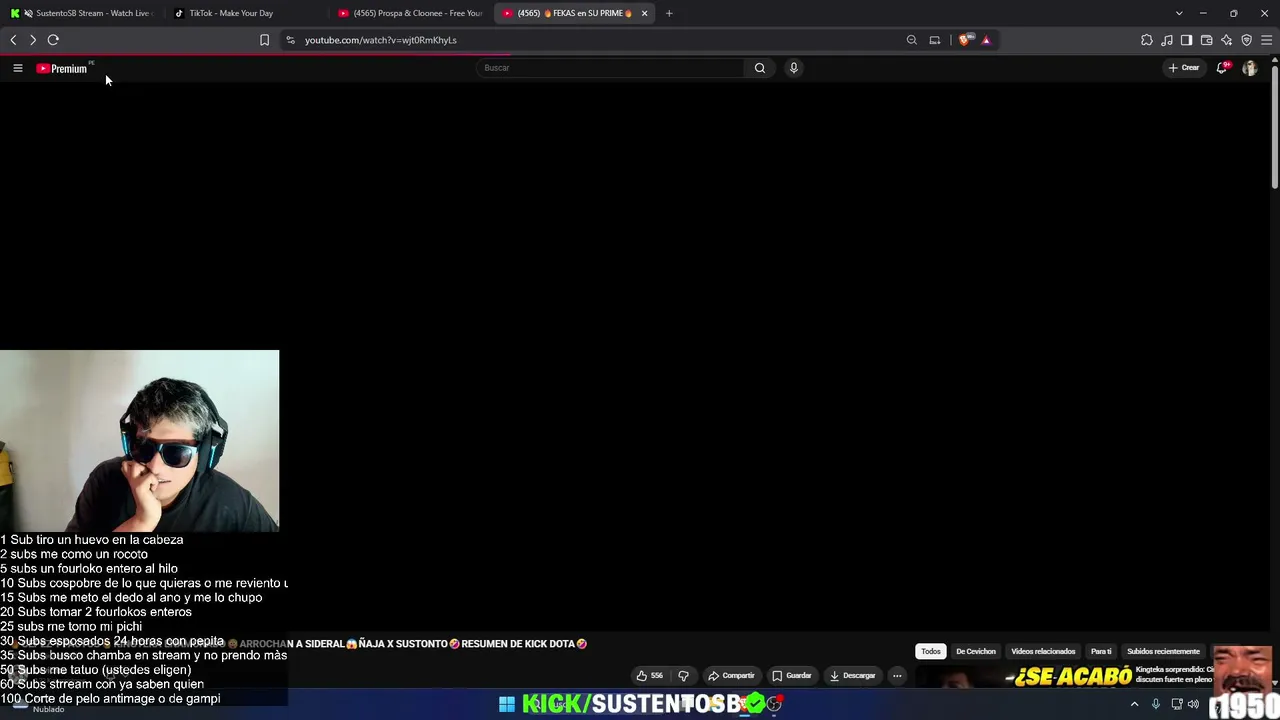Open Leo AI sparkle icon

click(x=1227, y=40)
